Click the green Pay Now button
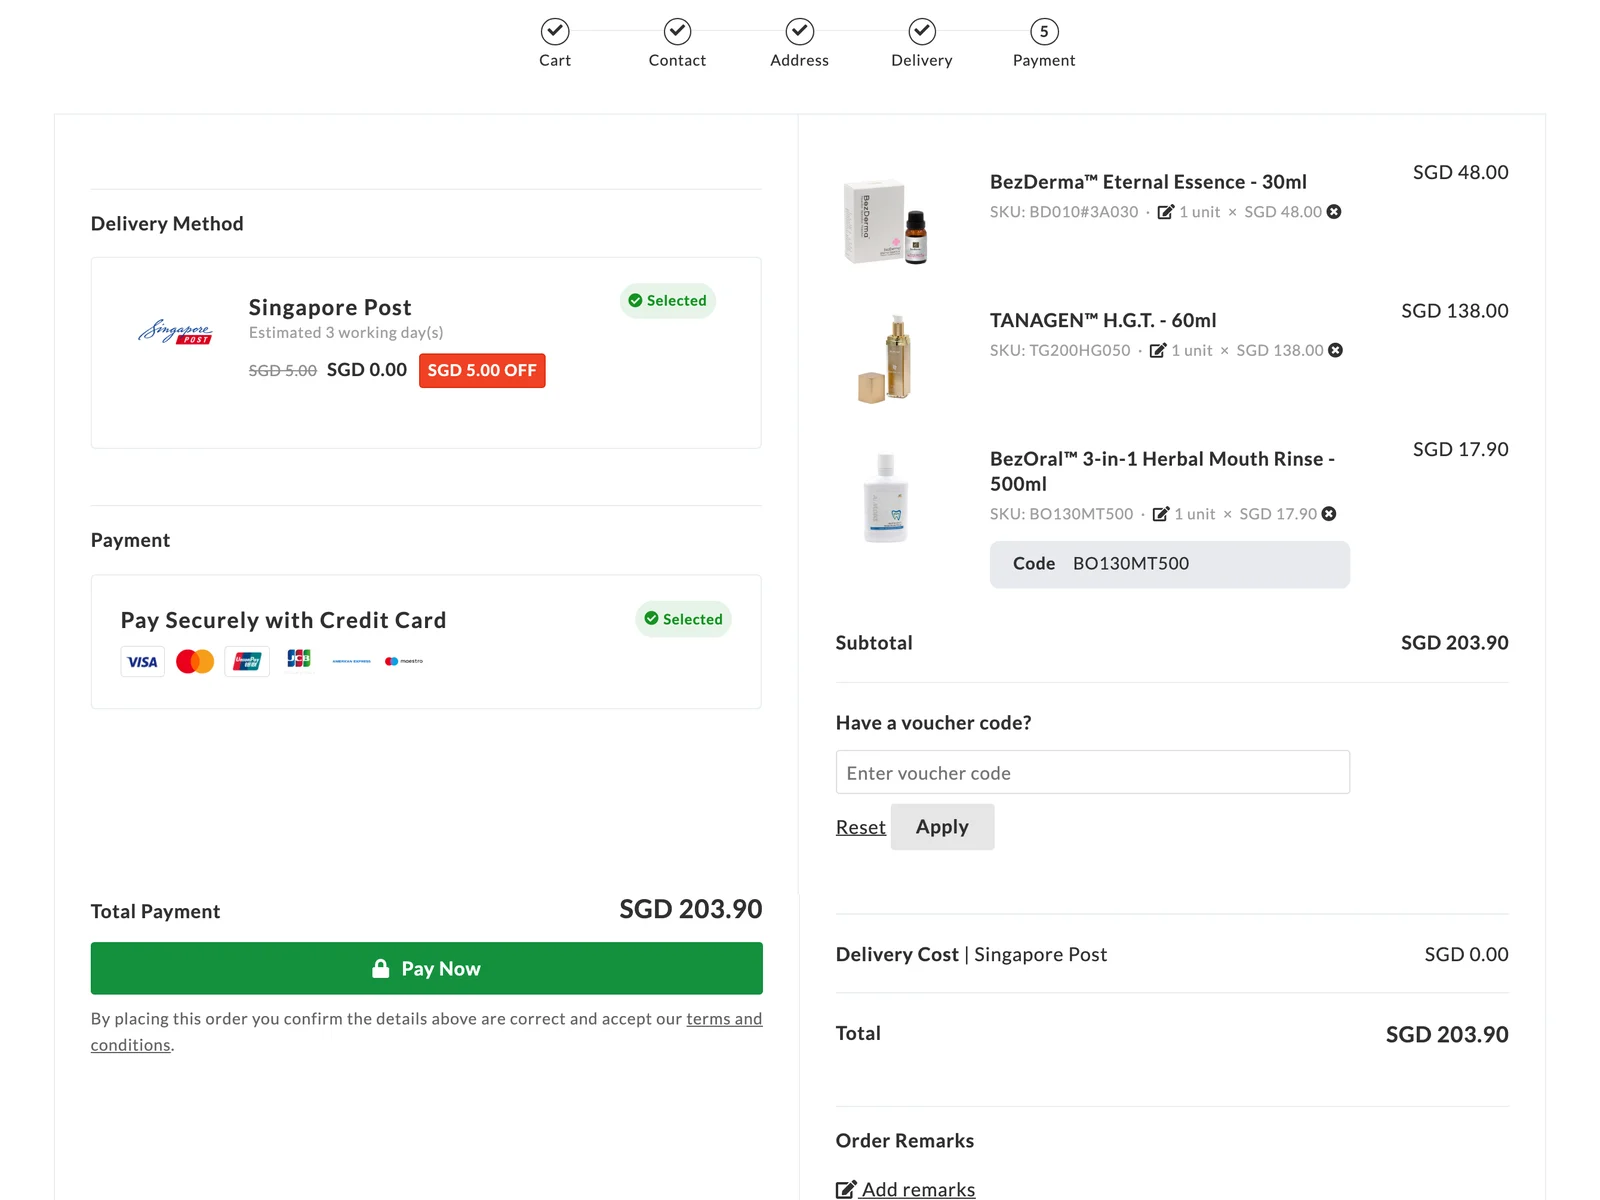 (x=427, y=969)
